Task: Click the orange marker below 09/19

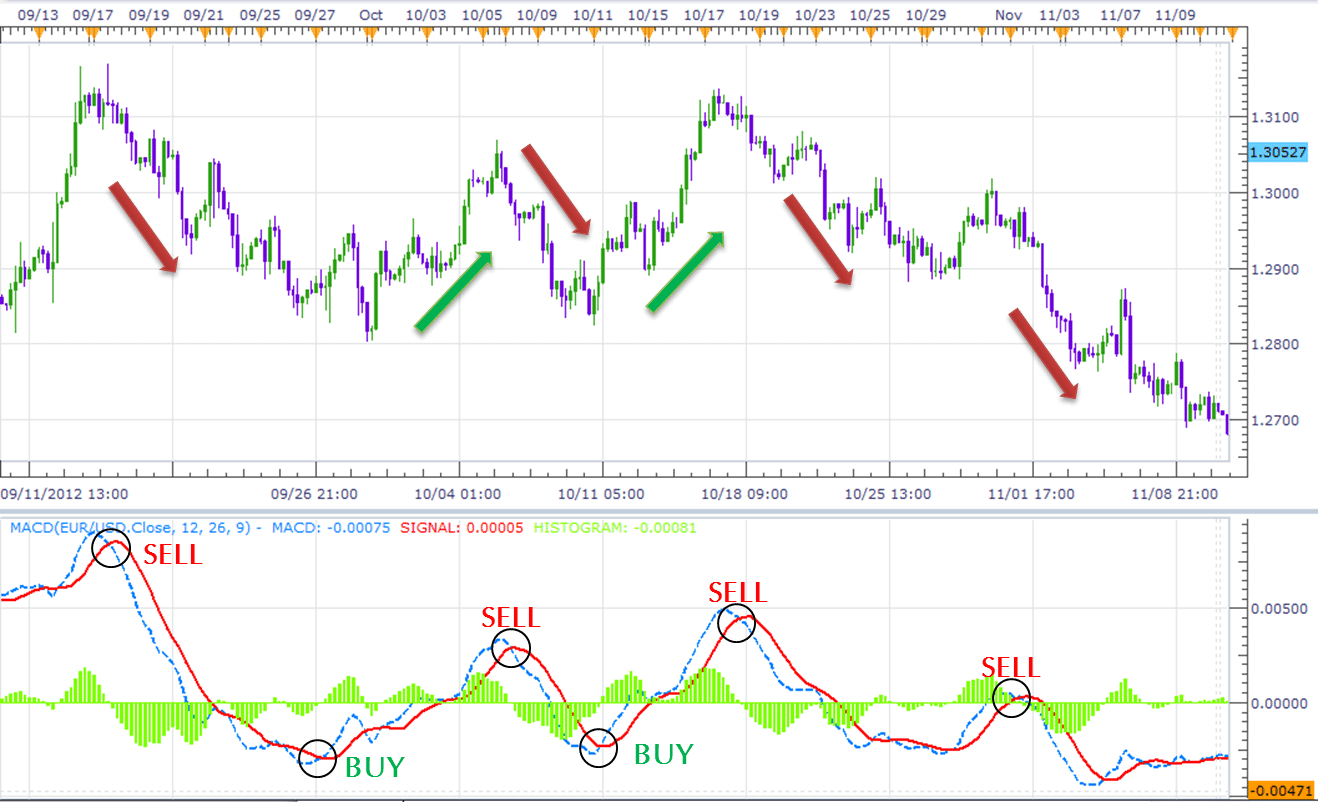Action: 149,33
